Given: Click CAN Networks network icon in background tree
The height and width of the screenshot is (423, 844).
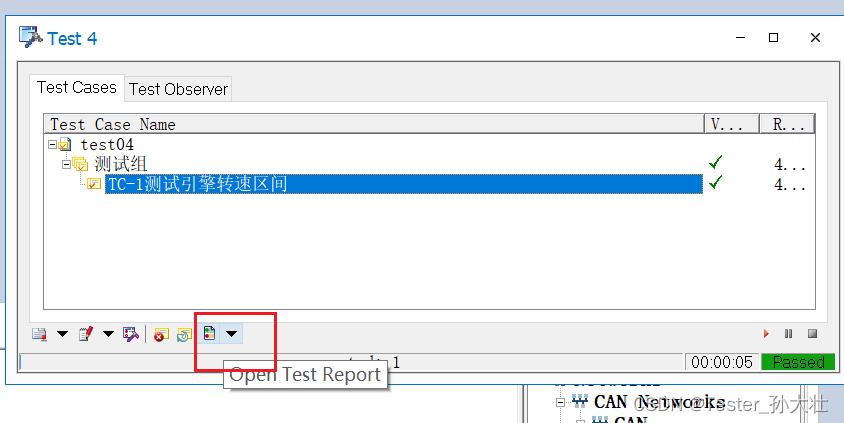Looking at the screenshot, I should click(x=579, y=401).
